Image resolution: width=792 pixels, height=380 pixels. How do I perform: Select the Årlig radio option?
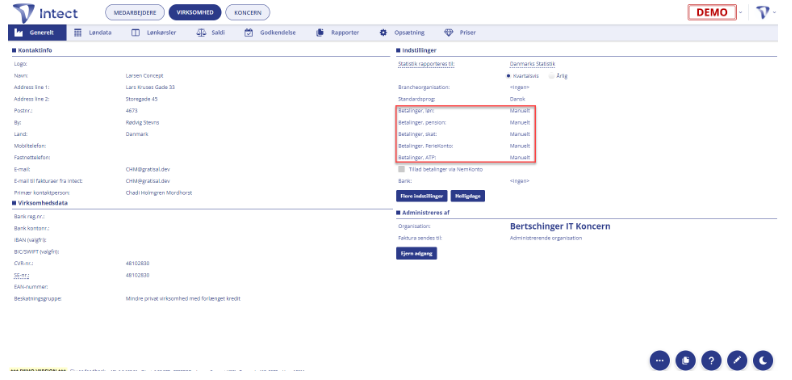(x=558, y=76)
